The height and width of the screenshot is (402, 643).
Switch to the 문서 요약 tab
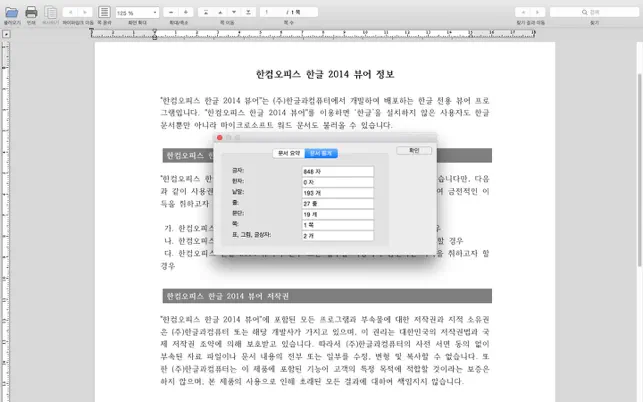(x=289, y=153)
